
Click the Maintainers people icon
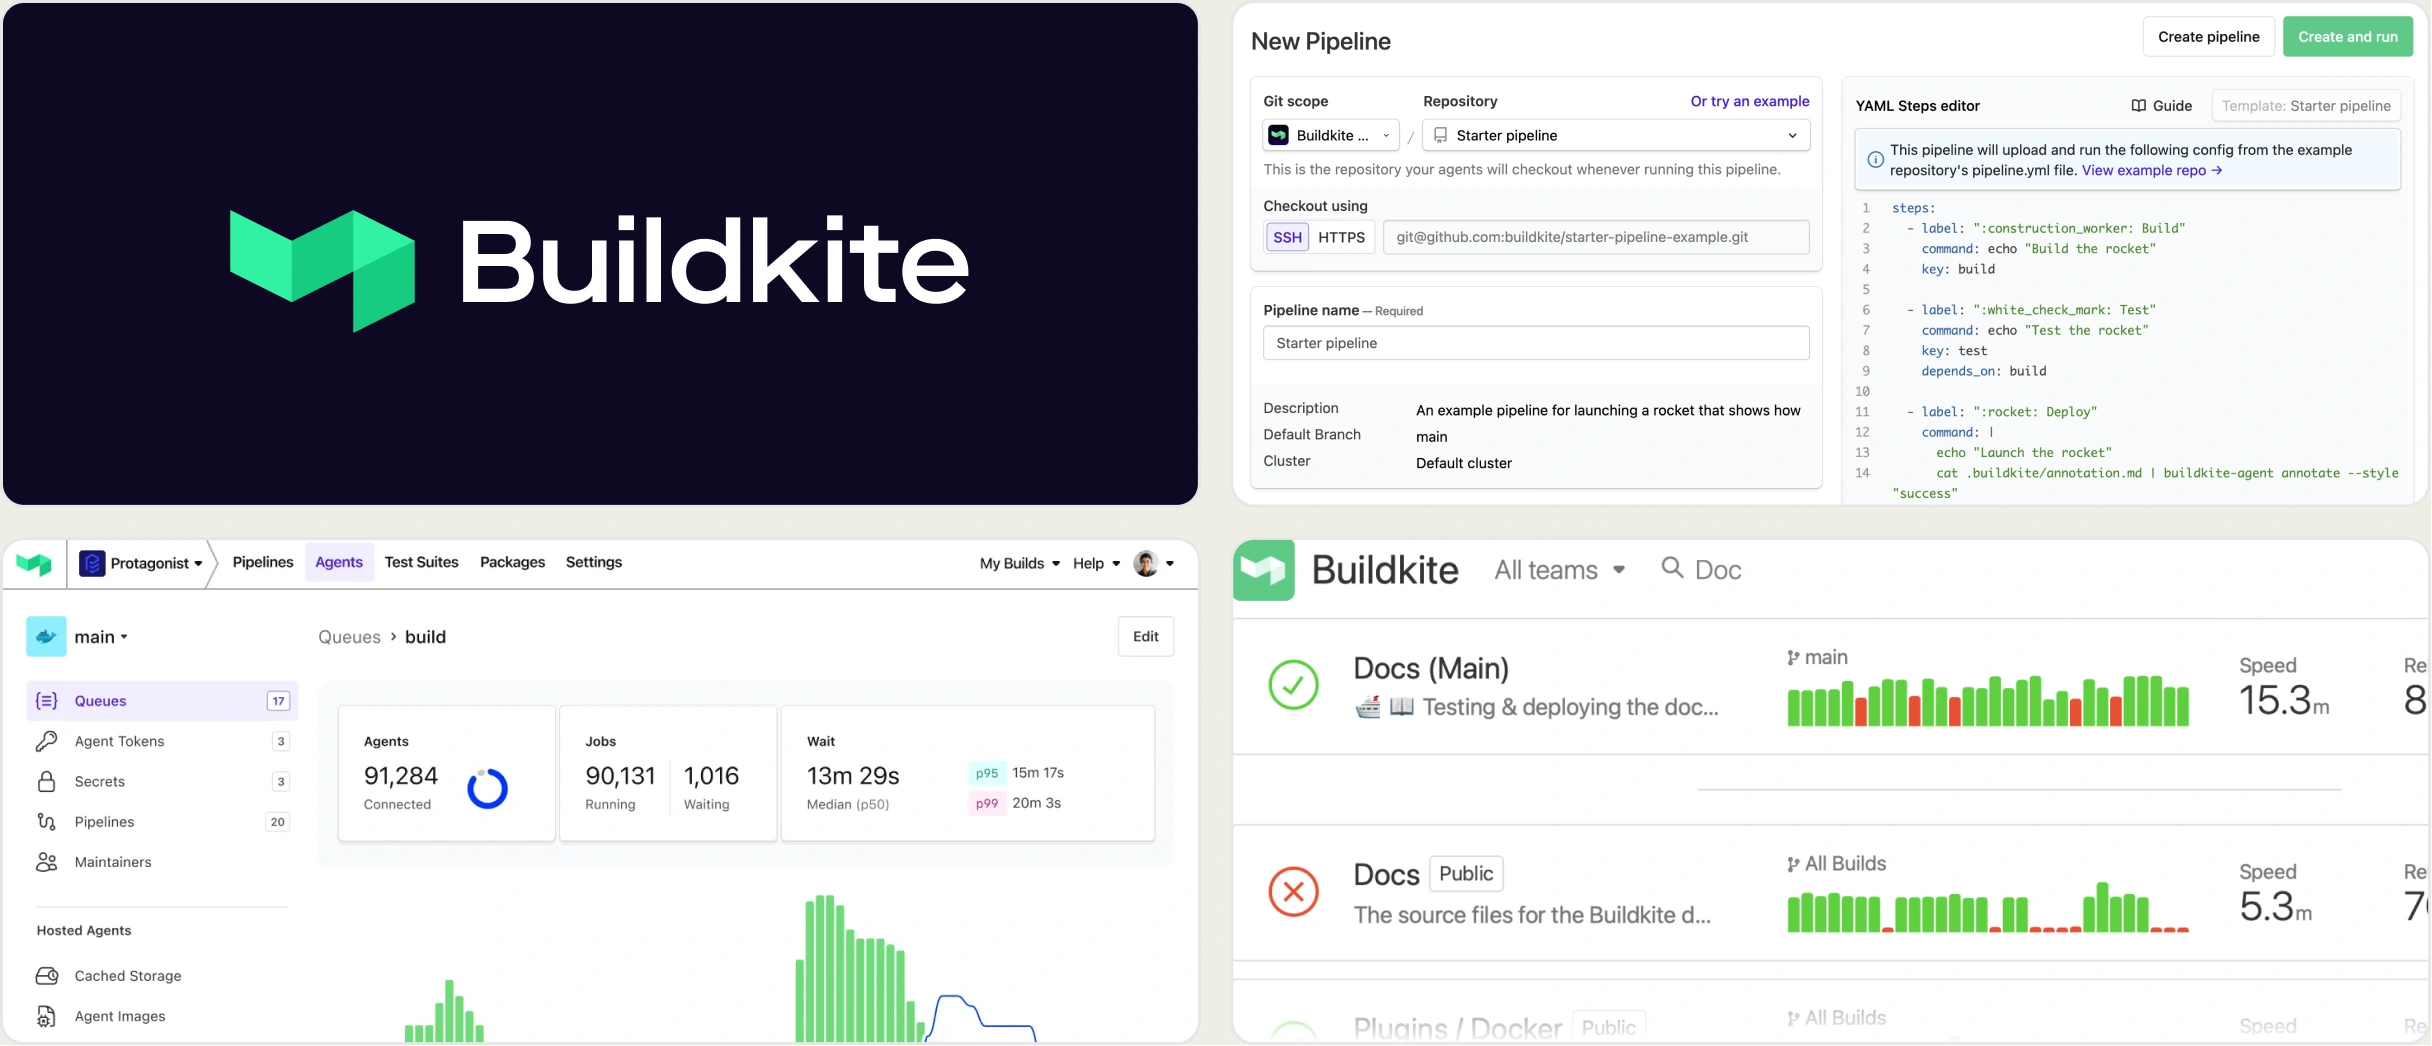(47, 861)
